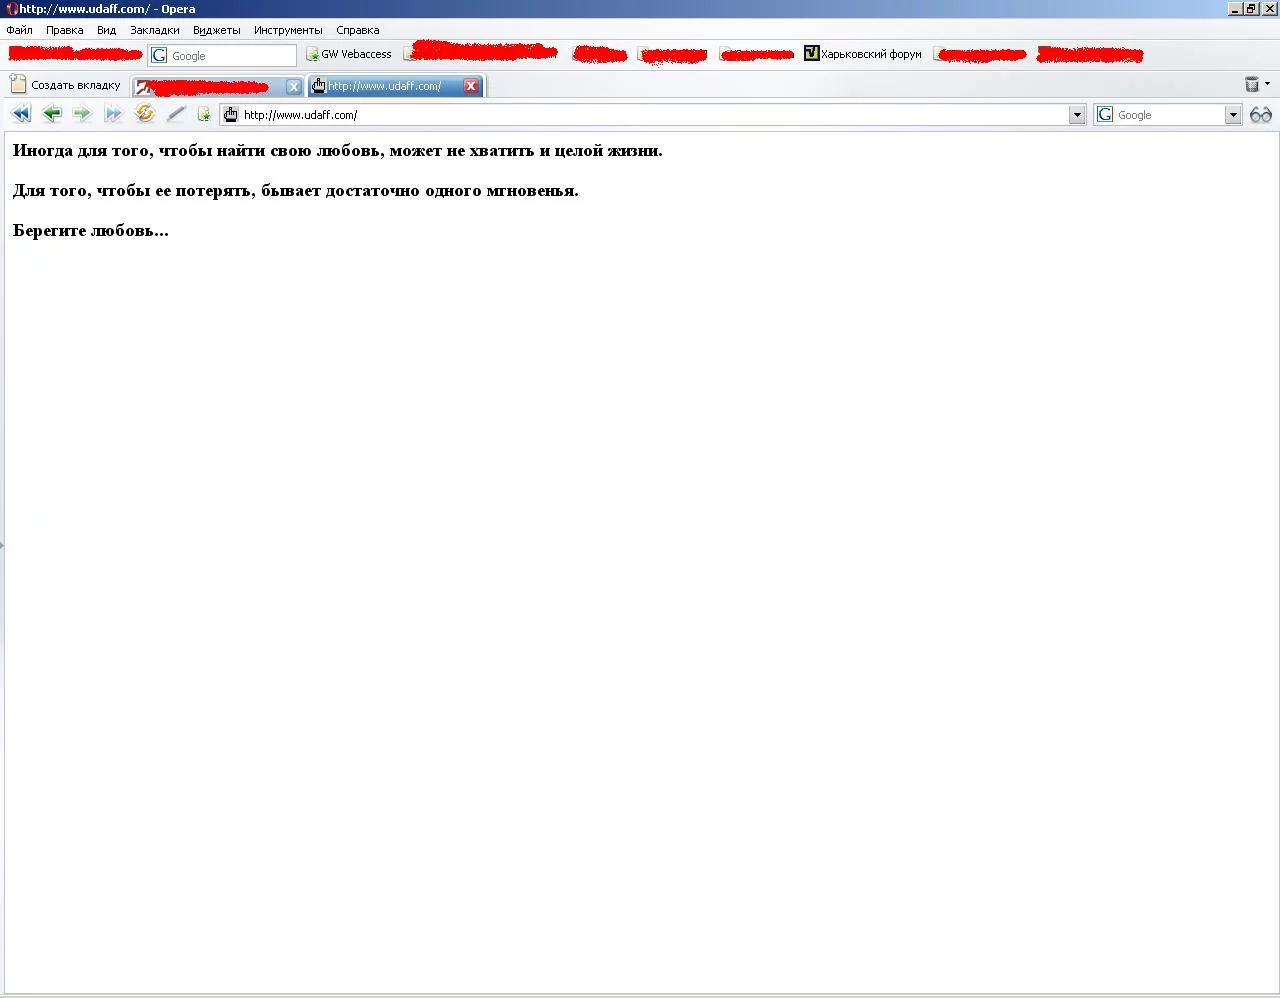Open the Инструменты menu
1280x998 pixels.
click(288, 30)
